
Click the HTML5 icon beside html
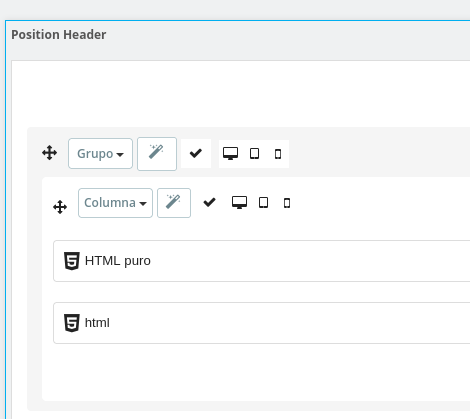coord(72,323)
